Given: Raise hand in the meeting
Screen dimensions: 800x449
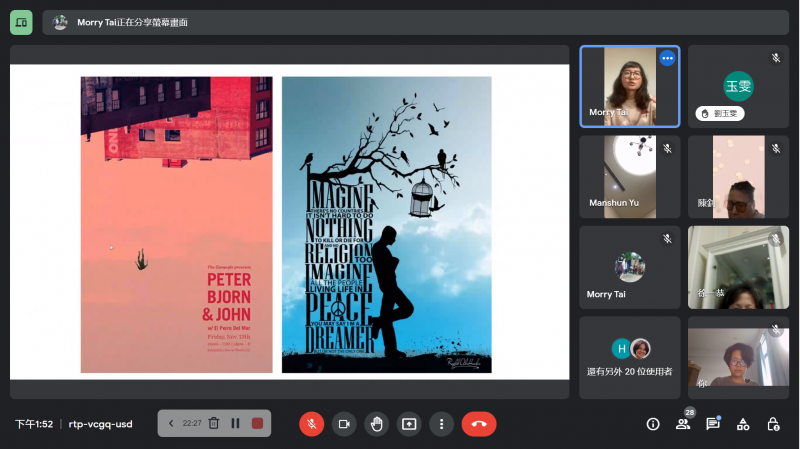Looking at the screenshot, I should click(376, 424).
